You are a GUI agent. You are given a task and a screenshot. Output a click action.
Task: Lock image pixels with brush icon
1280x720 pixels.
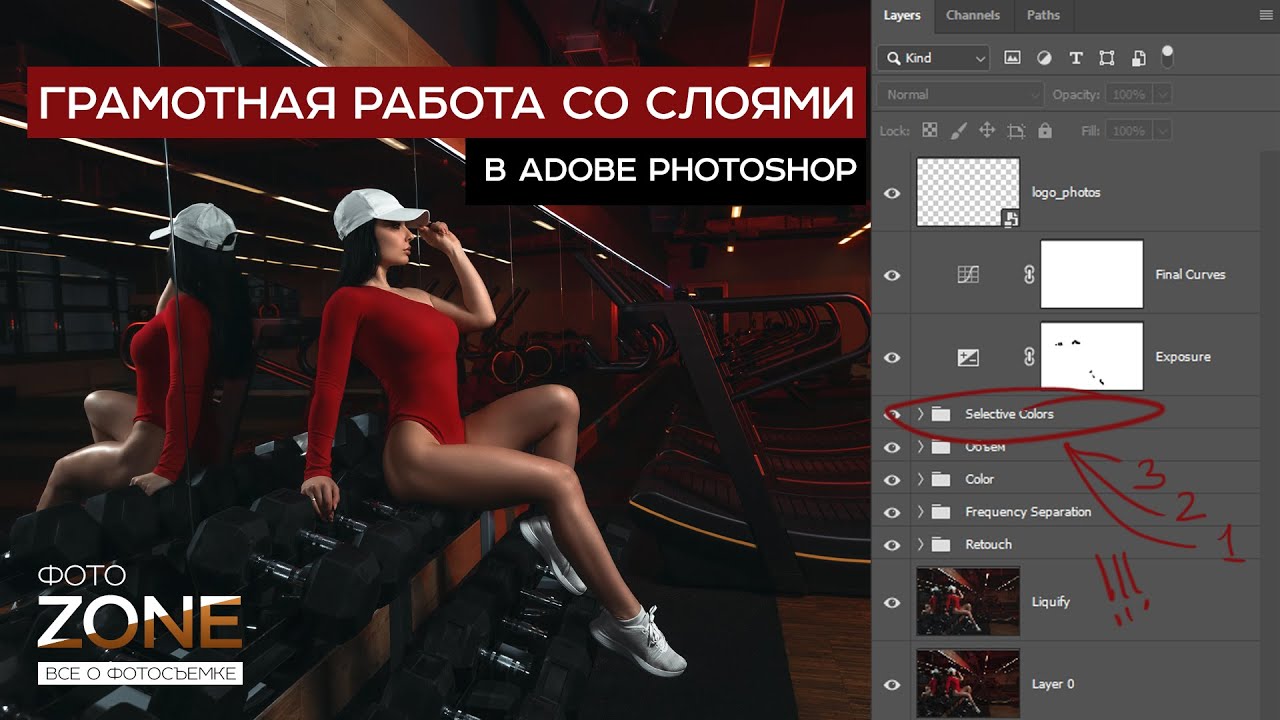(958, 131)
